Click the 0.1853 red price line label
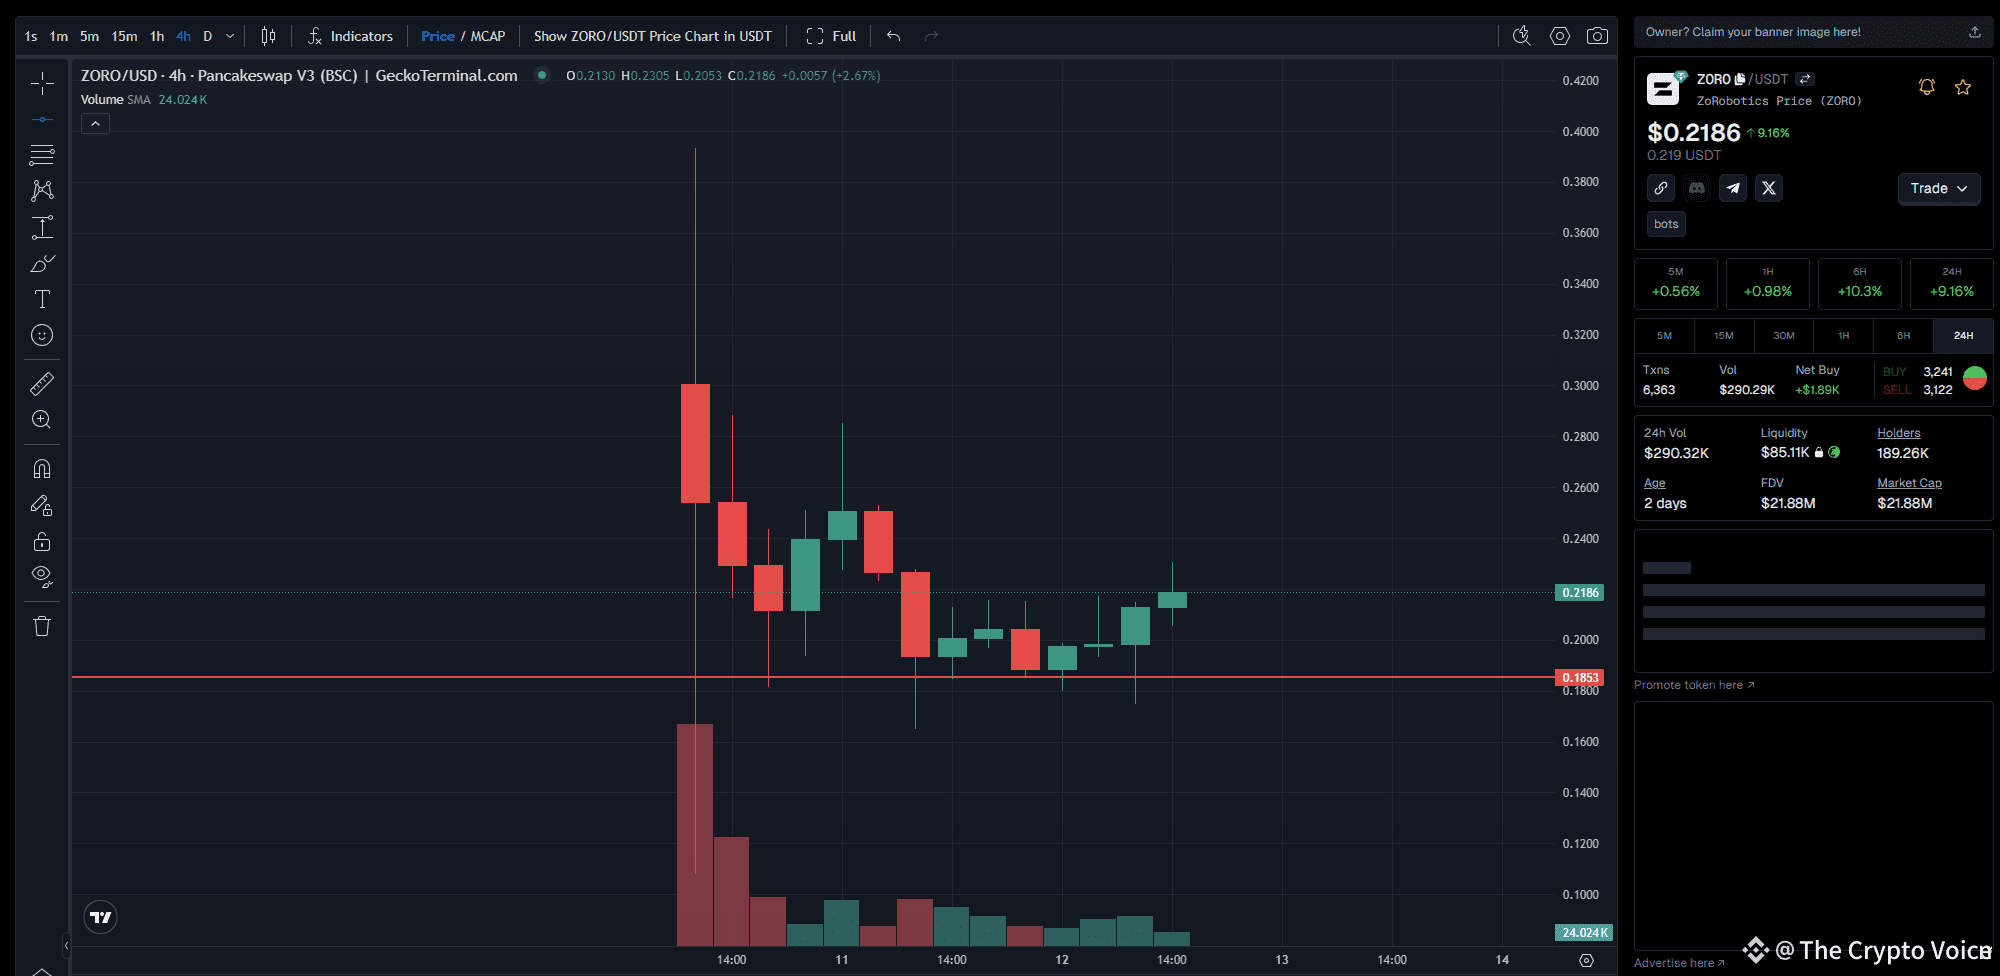The width and height of the screenshot is (2000, 976). pos(1580,678)
